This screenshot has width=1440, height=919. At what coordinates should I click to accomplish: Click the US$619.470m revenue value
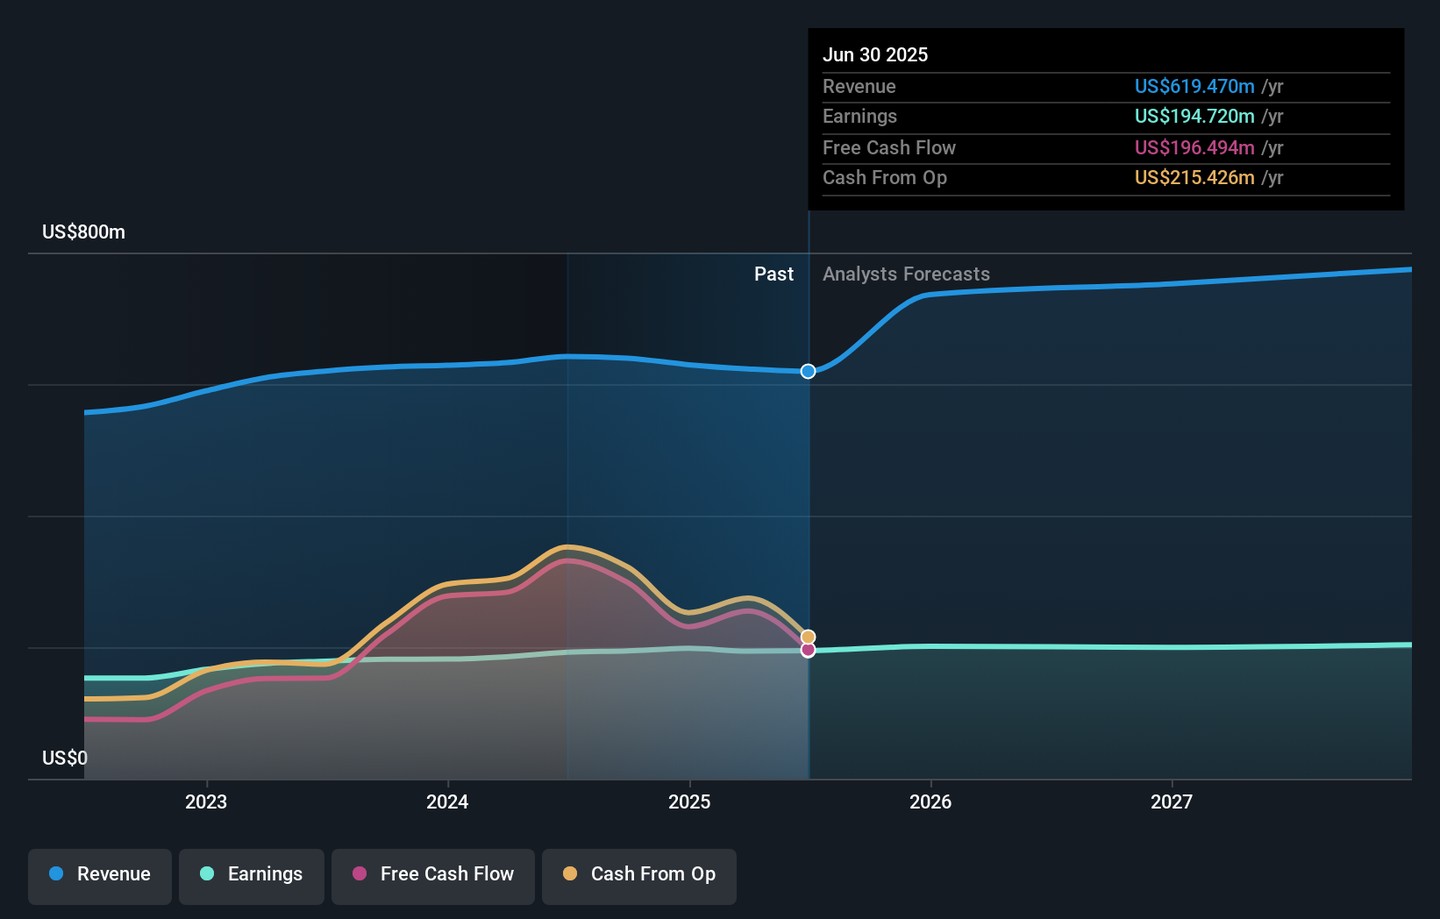point(1194,87)
